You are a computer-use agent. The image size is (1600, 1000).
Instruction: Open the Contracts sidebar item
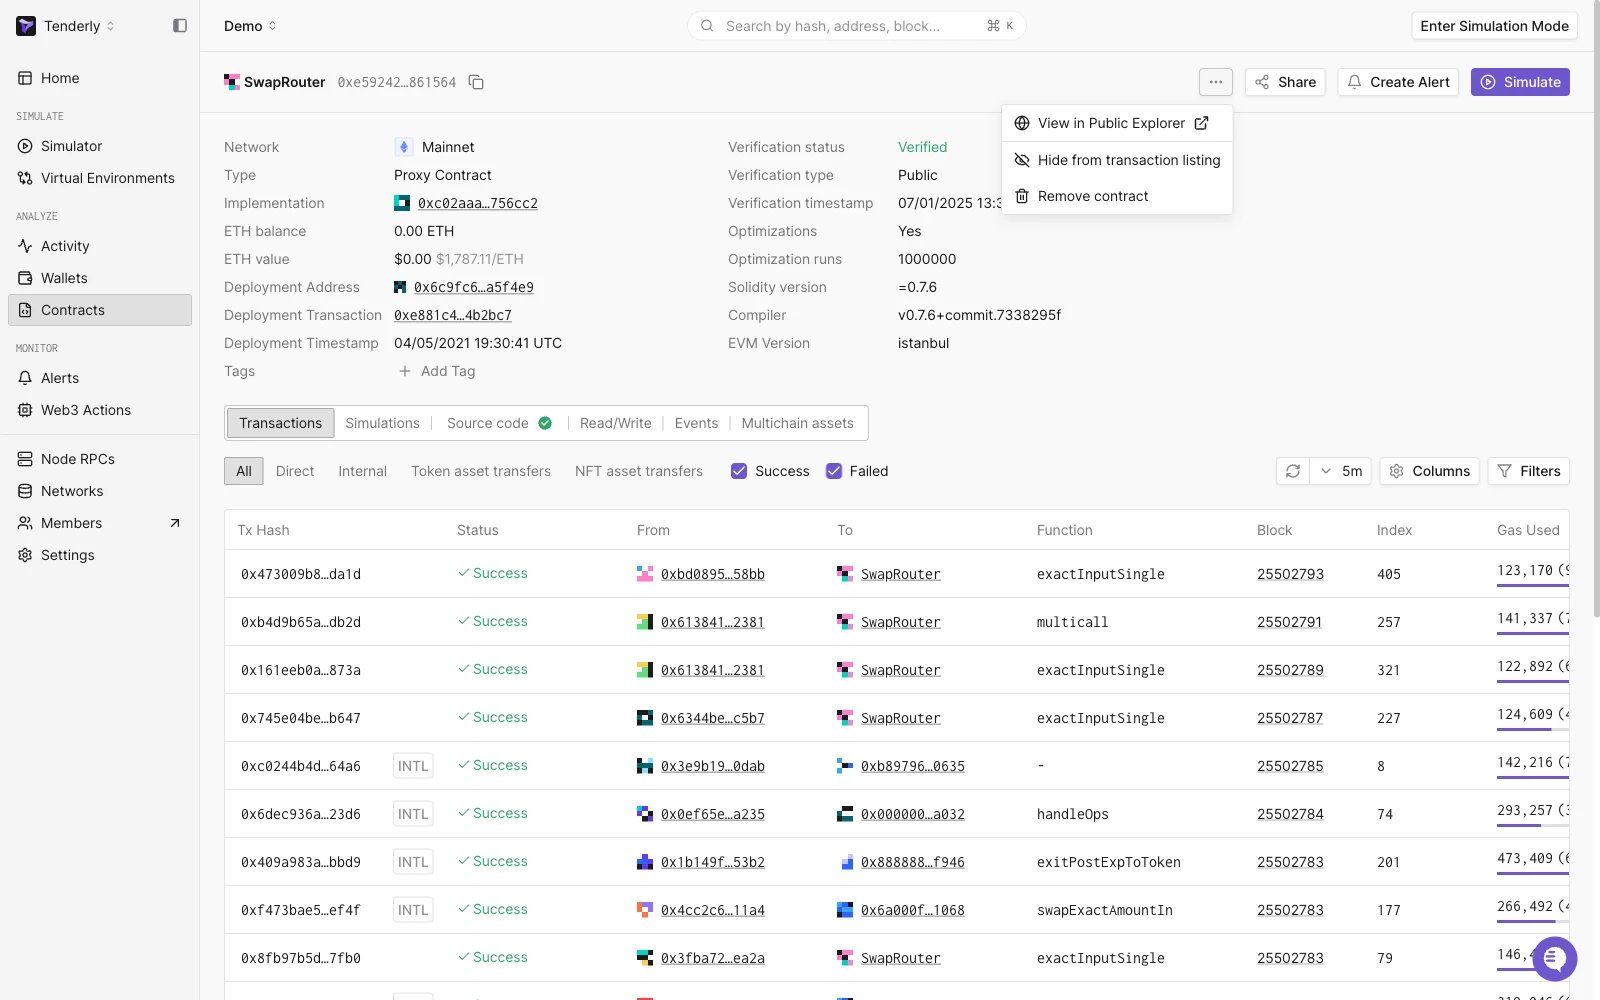[100, 310]
